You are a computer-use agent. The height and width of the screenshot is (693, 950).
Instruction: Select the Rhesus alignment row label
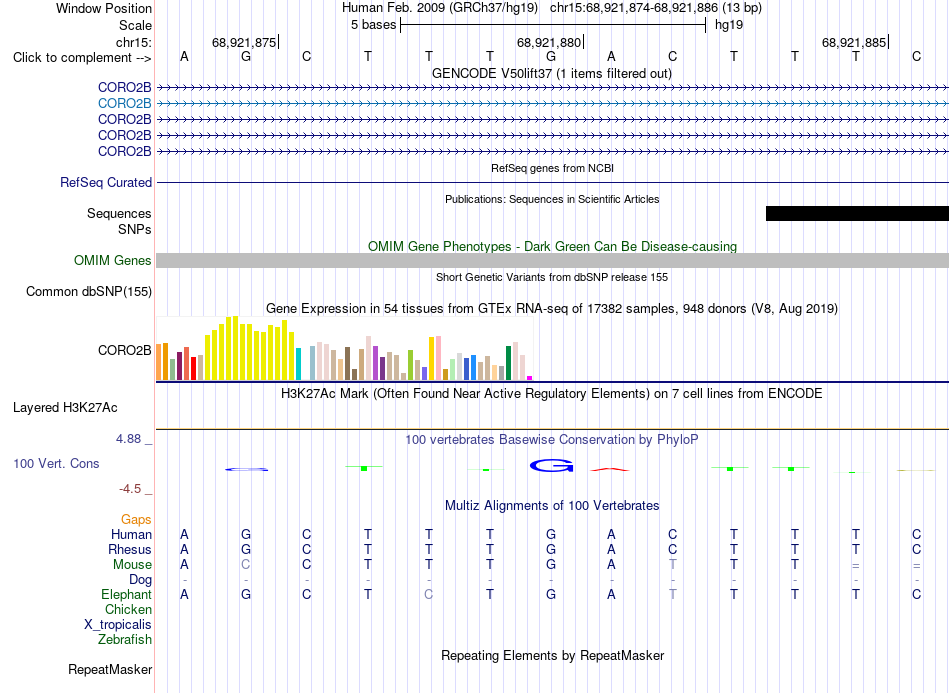point(130,550)
